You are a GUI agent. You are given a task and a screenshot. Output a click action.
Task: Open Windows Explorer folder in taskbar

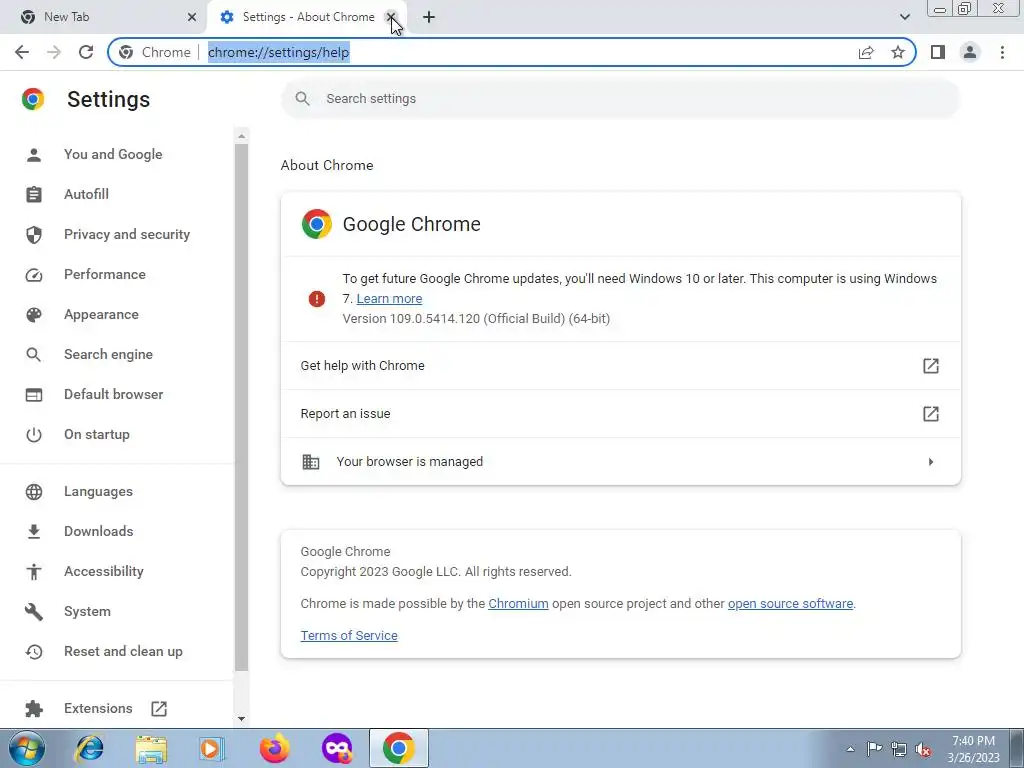click(151, 748)
